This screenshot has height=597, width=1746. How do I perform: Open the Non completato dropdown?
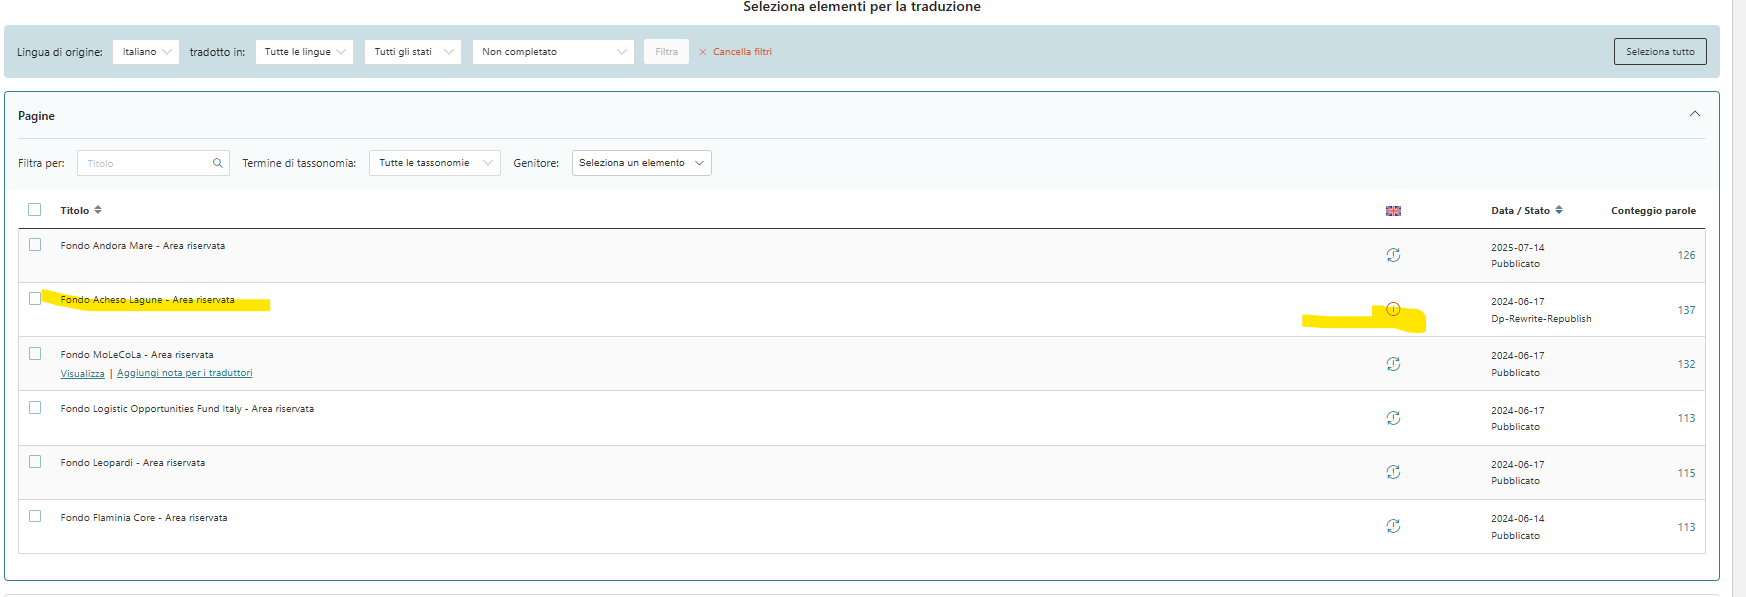553,52
